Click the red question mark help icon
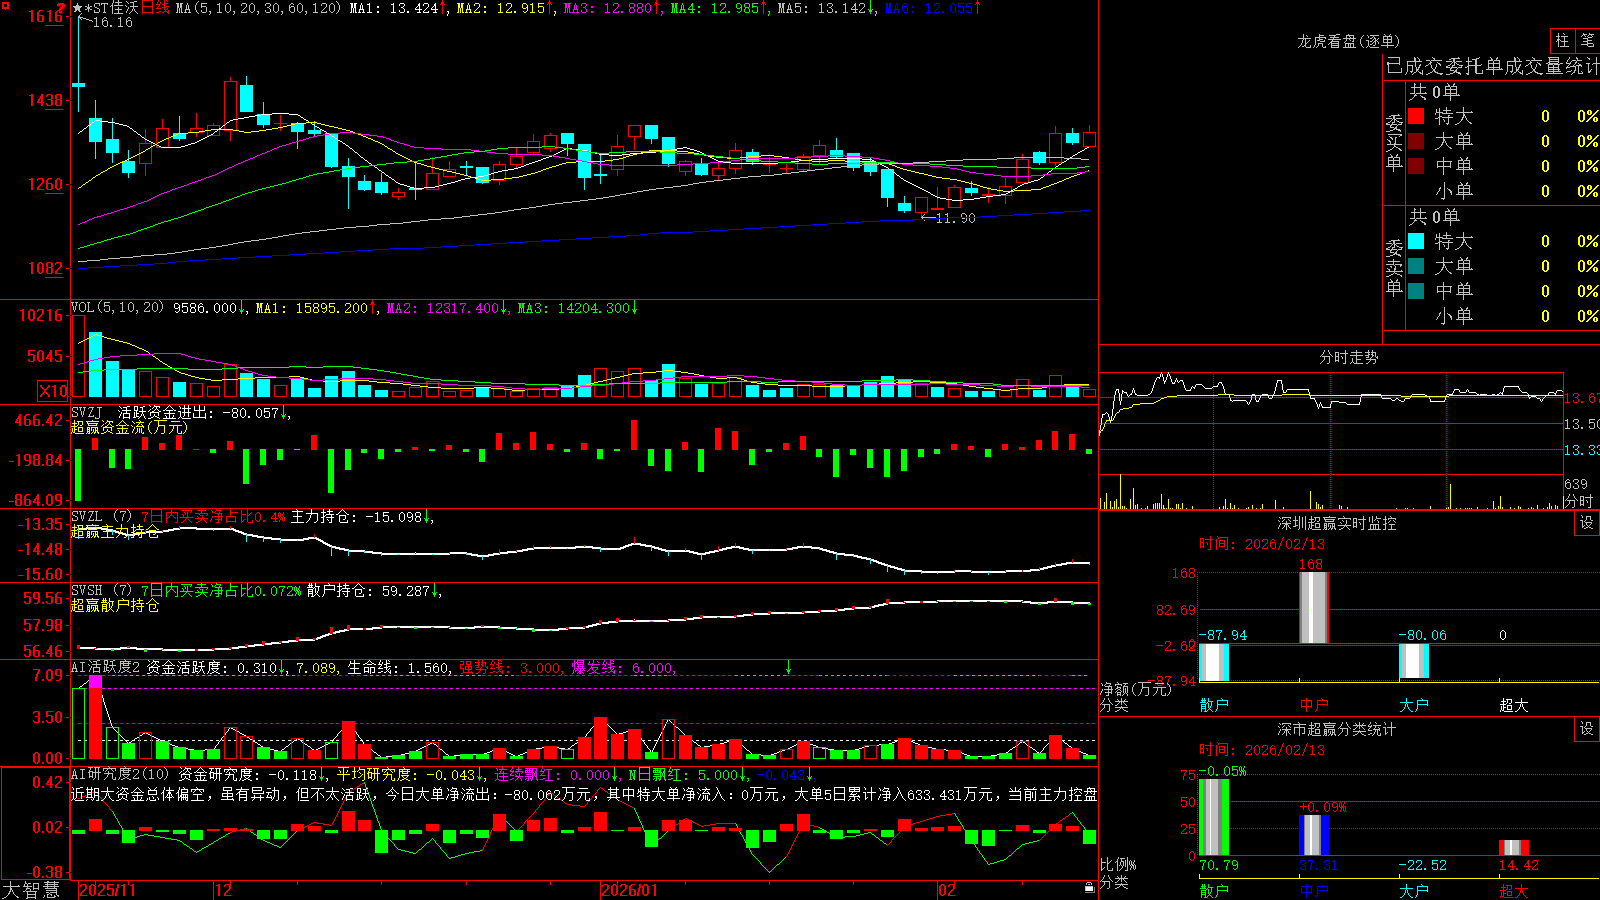This screenshot has height=900, width=1600. [61, 8]
